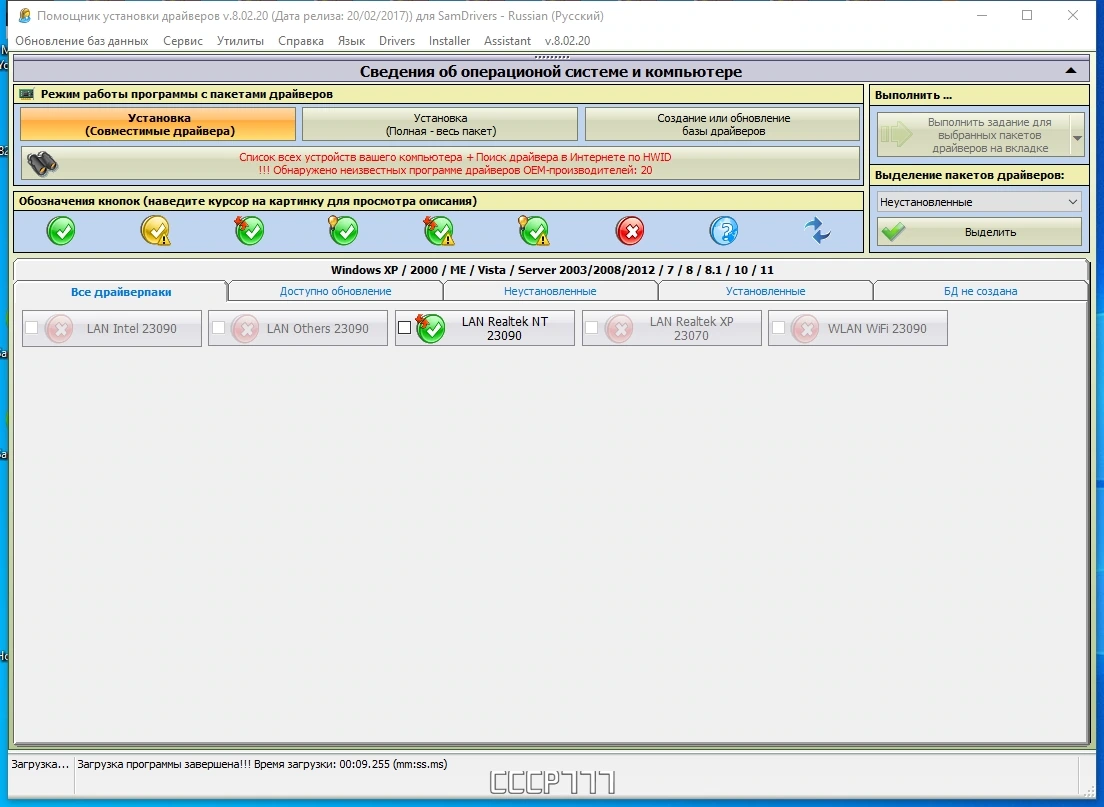Click the blue refresh arrows legend icon

pos(817,230)
